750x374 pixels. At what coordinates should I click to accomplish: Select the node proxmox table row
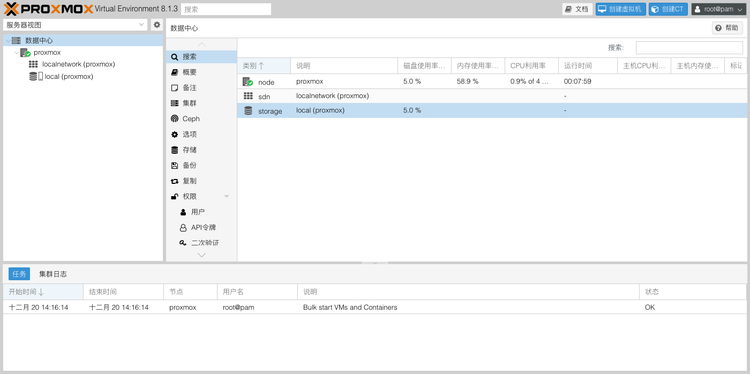coord(493,81)
